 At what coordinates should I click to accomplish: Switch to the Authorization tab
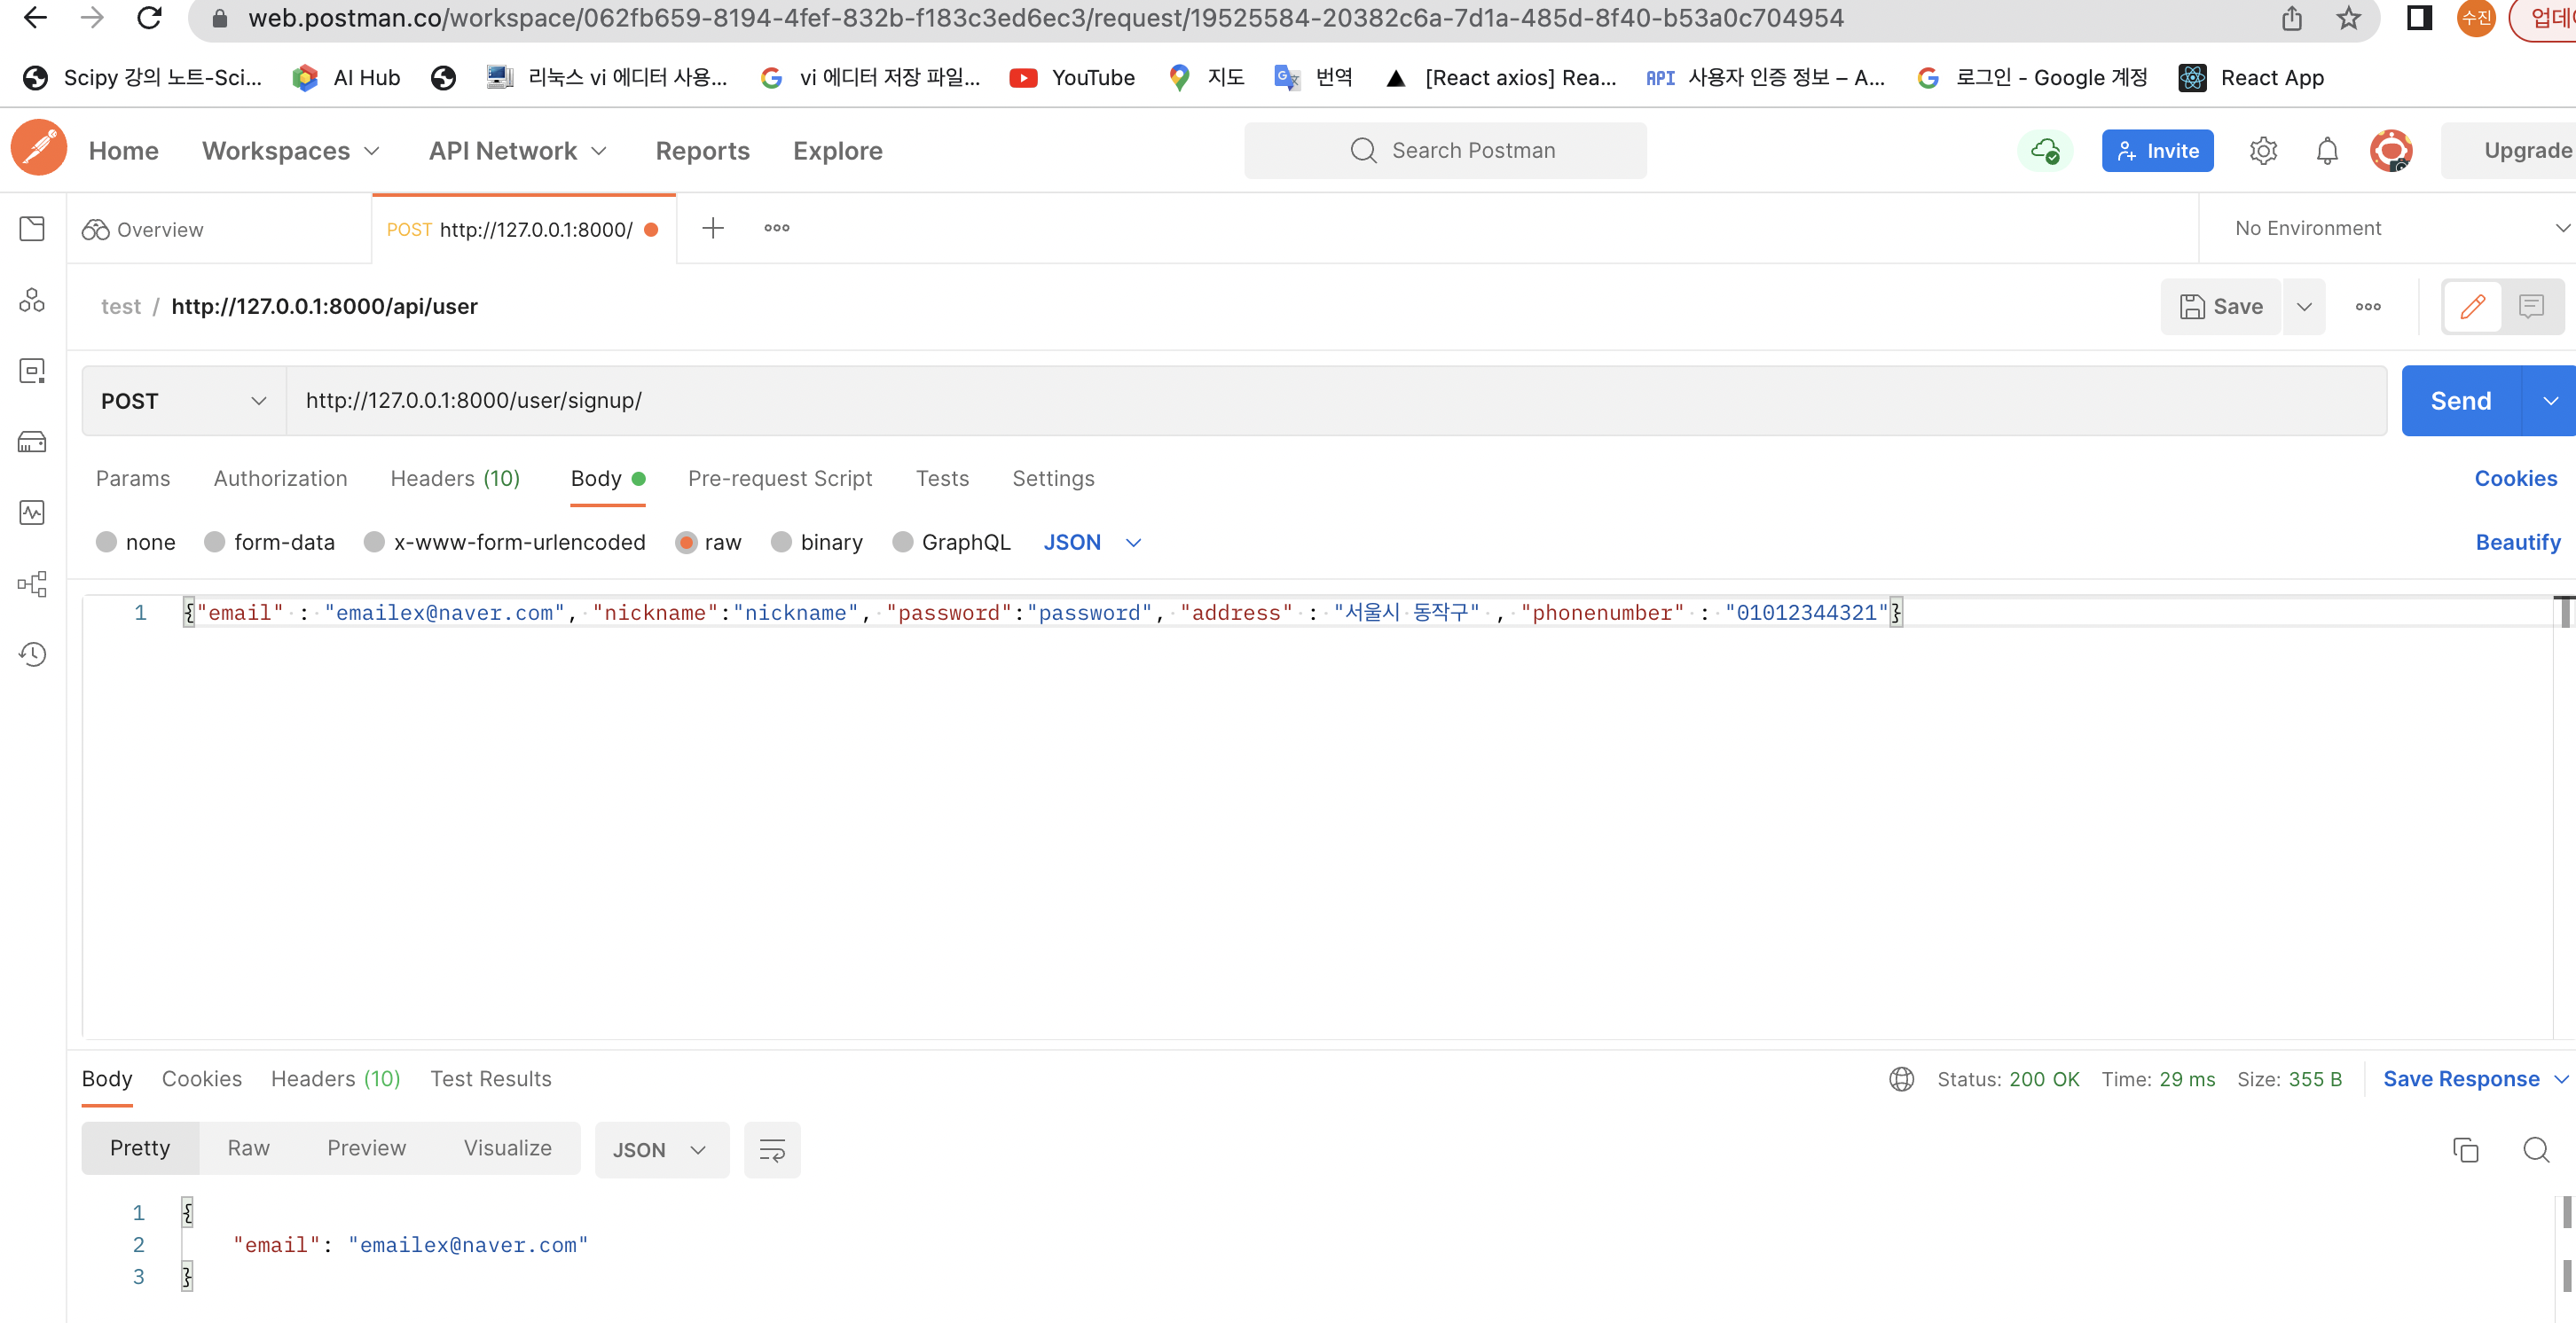(x=280, y=478)
